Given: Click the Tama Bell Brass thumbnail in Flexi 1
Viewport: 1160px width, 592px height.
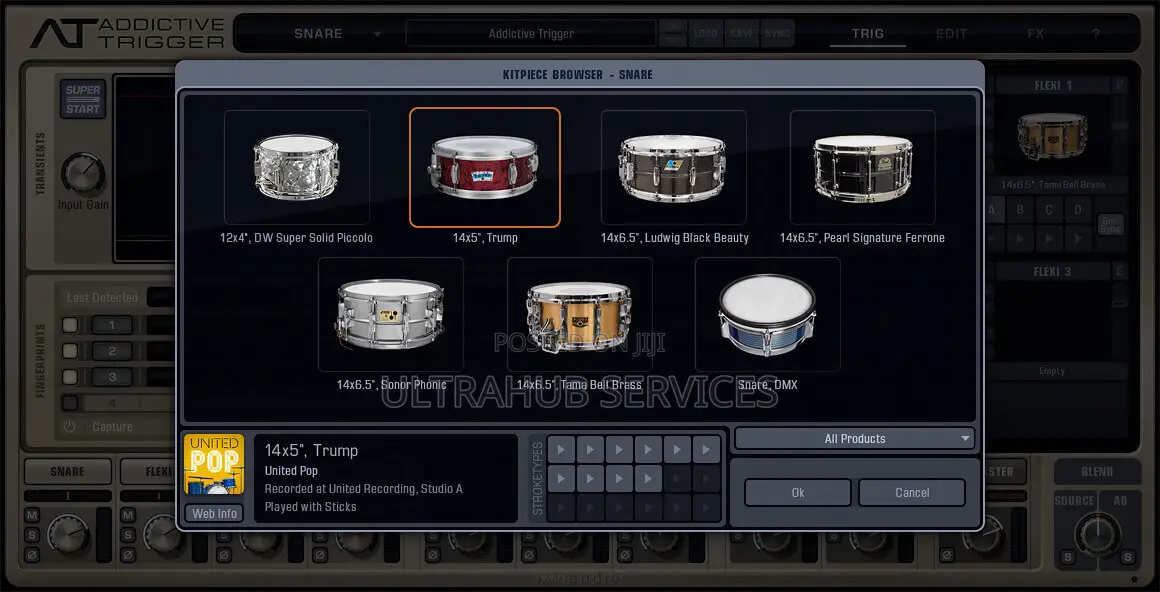Looking at the screenshot, I should point(1053,135).
